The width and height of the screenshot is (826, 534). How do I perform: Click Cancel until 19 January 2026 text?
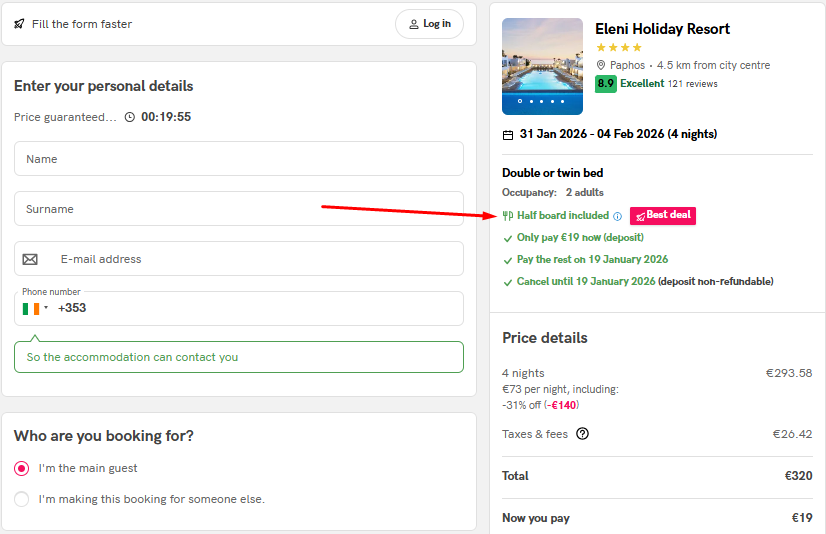pyautogui.click(x=586, y=282)
